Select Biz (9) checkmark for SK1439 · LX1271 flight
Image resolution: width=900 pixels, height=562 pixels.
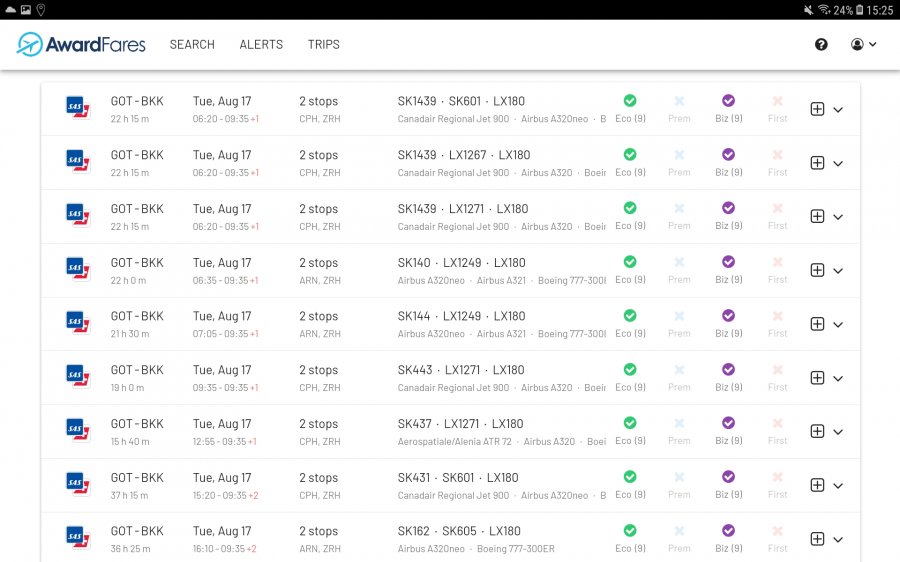tap(728, 208)
